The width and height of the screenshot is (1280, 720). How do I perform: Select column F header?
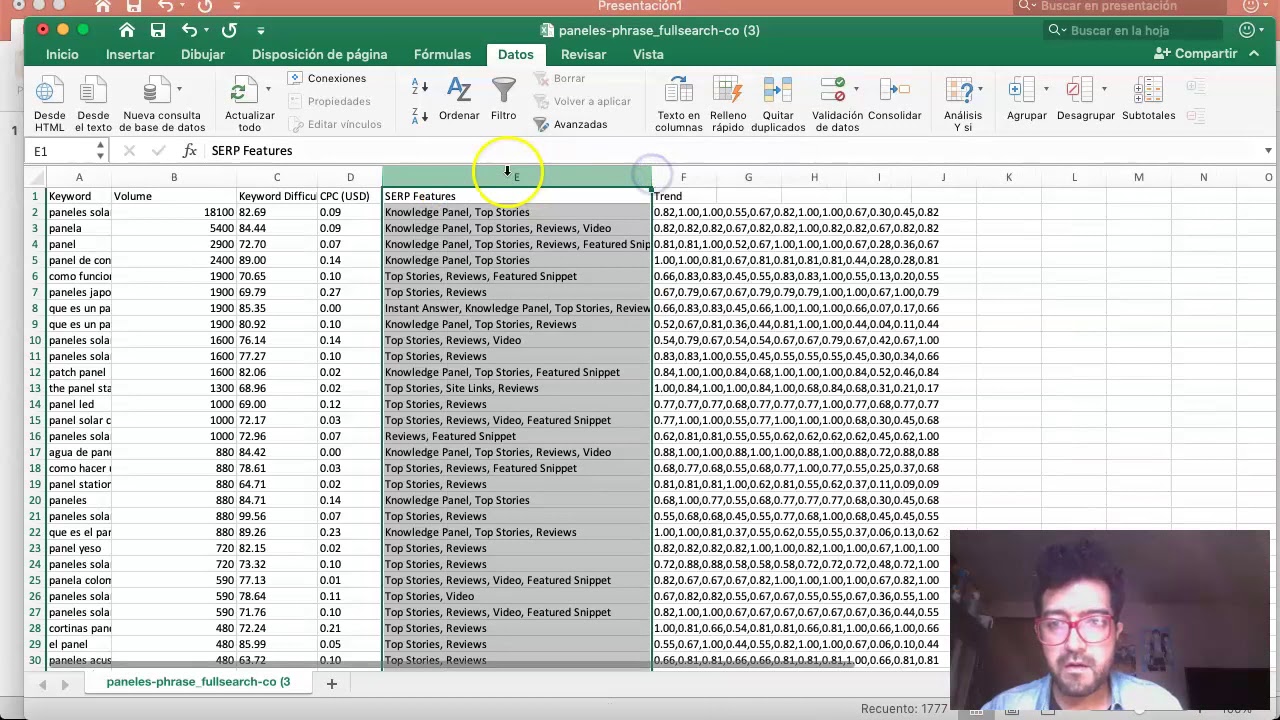tap(683, 177)
